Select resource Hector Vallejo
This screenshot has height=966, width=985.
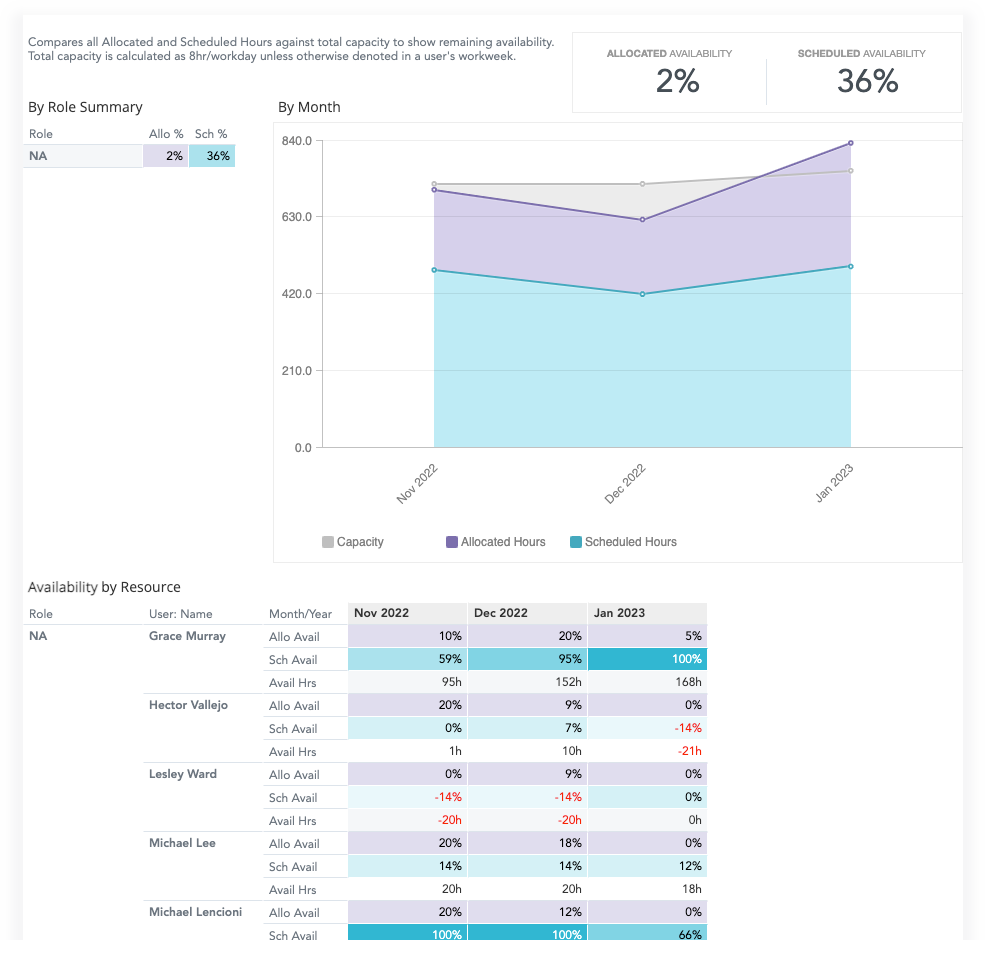188,705
